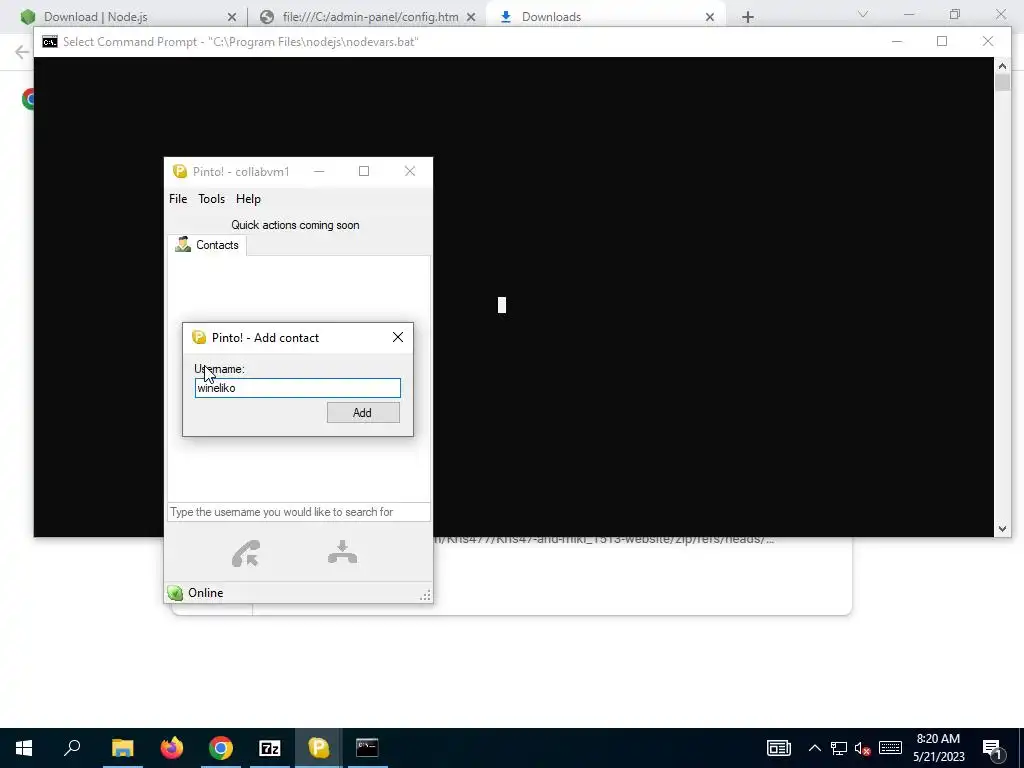This screenshot has height=768, width=1024.
Task: Click the Command Prompt taskbar icon
Action: click(x=367, y=748)
